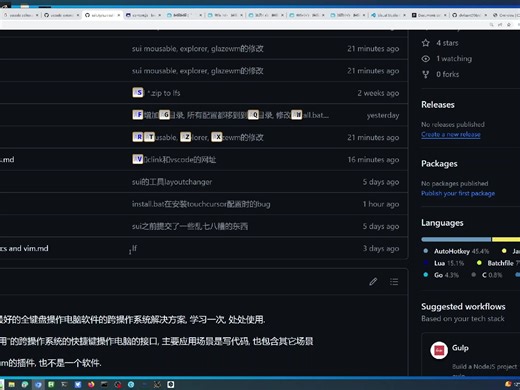520x390 pixels.
Task: Click the Lua 15.1% language entry
Action: [x=443, y=263]
